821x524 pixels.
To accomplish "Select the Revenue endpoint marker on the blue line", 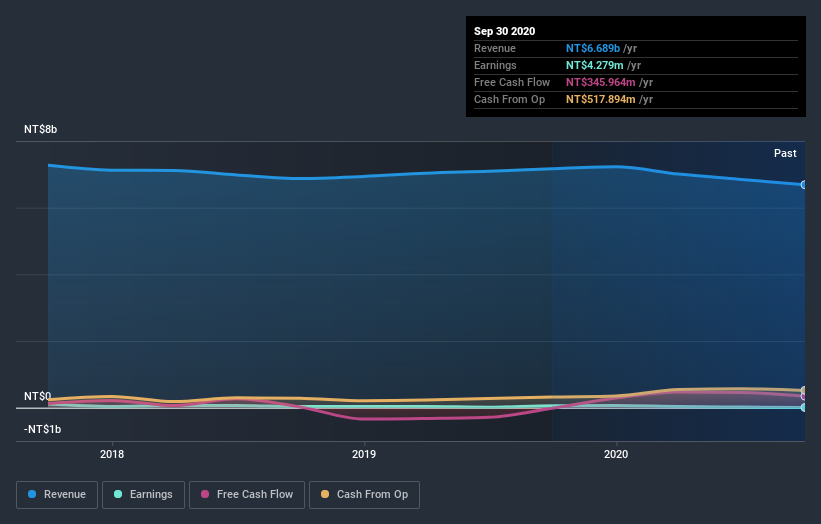I will click(x=804, y=185).
